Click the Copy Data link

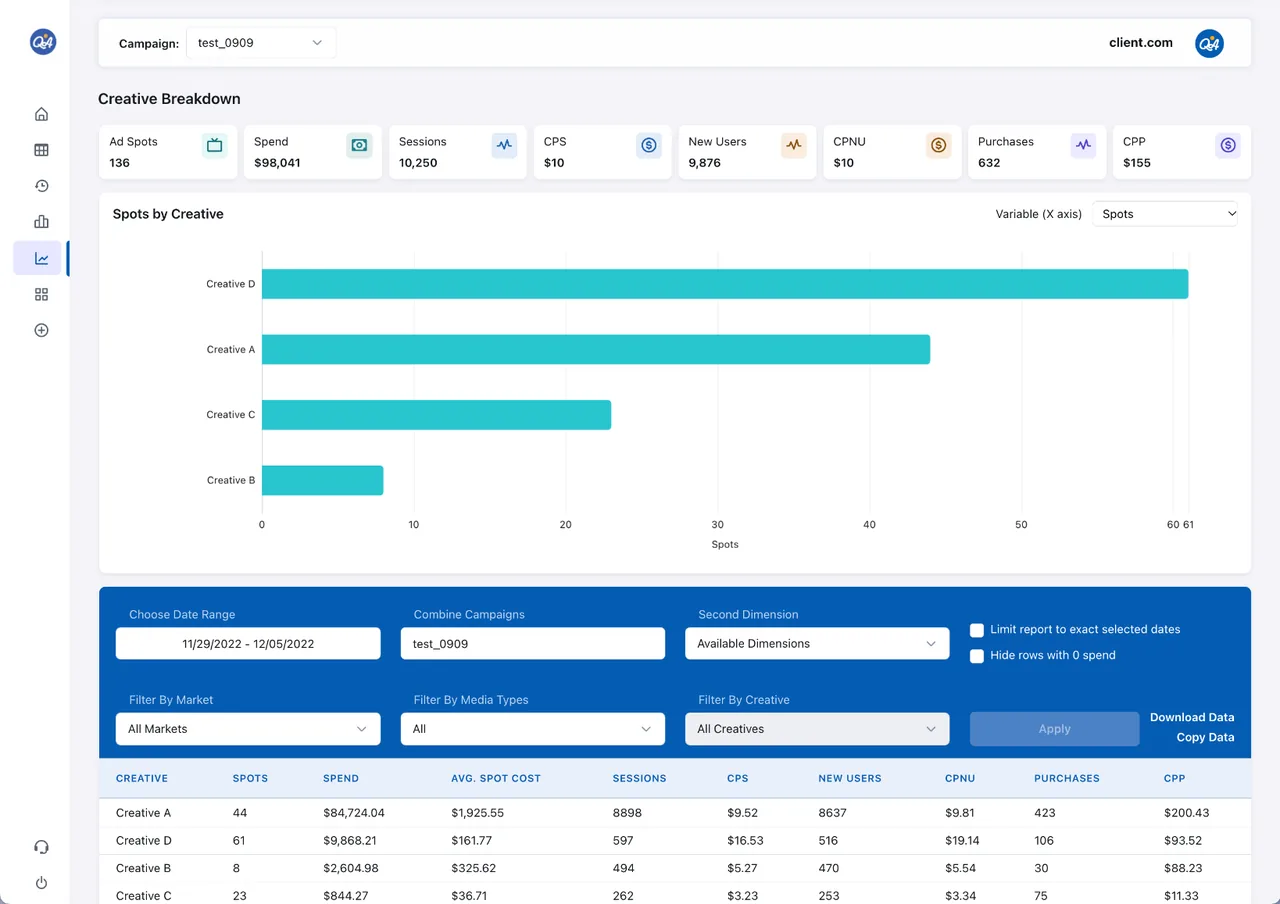coord(1205,737)
